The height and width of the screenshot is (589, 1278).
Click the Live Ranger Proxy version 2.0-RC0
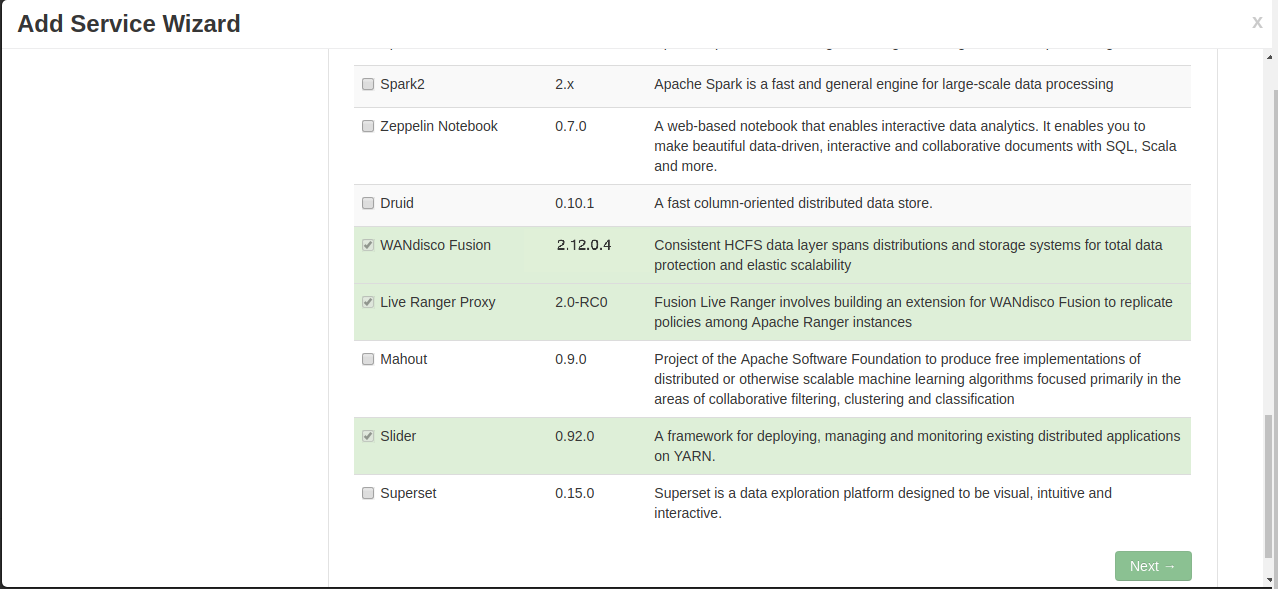click(582, 302)
